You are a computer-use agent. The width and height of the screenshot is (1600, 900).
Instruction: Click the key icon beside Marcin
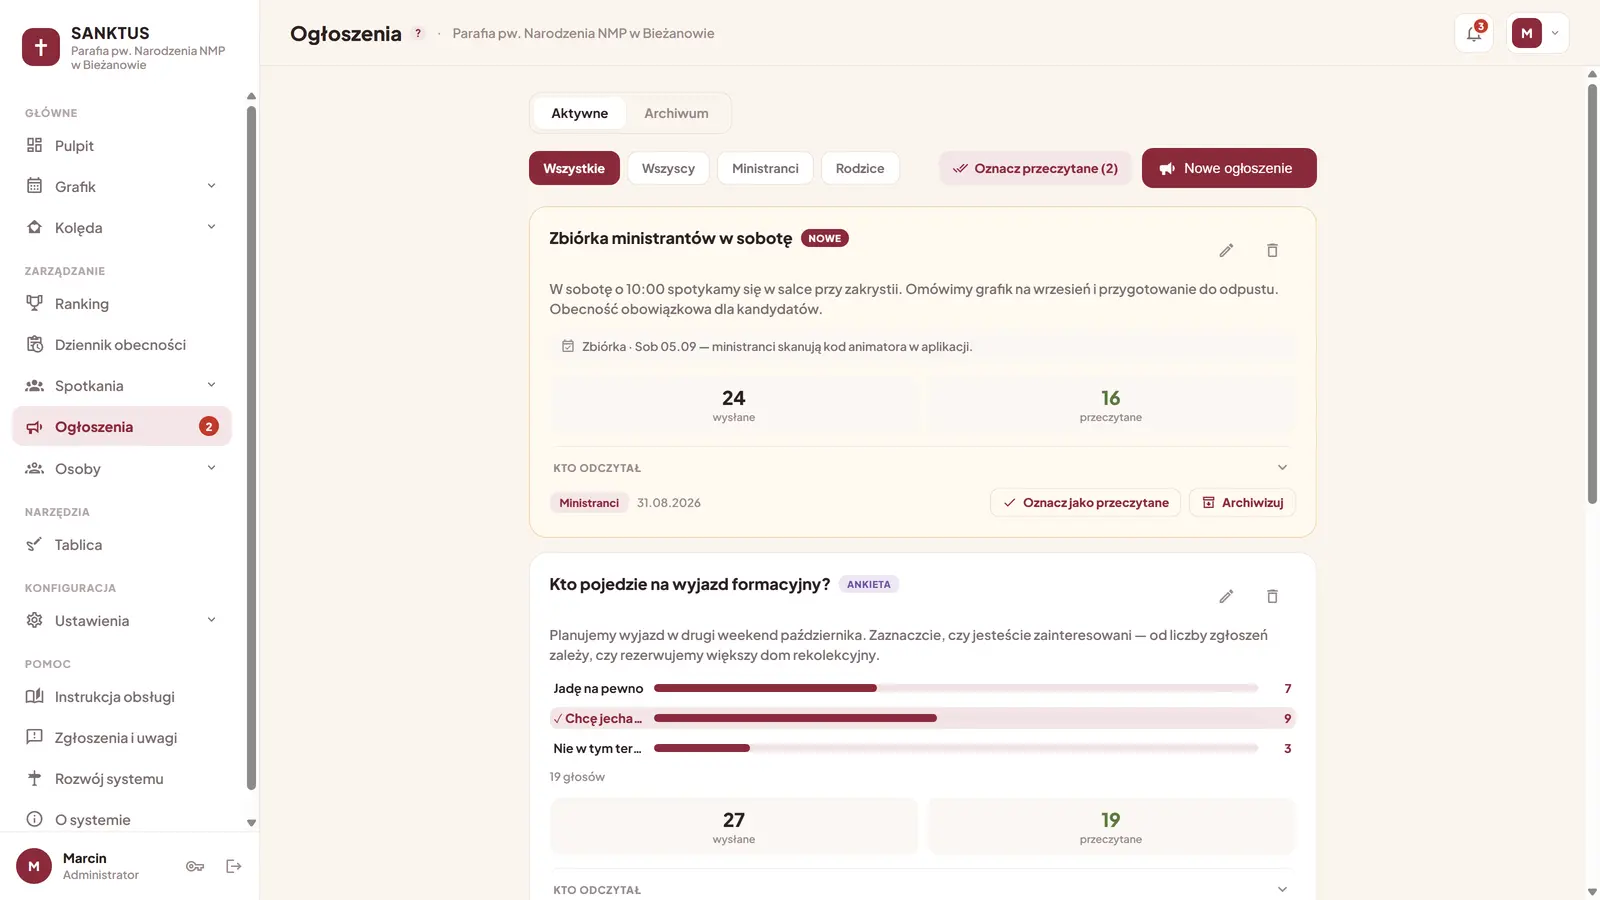pos(195,866)
